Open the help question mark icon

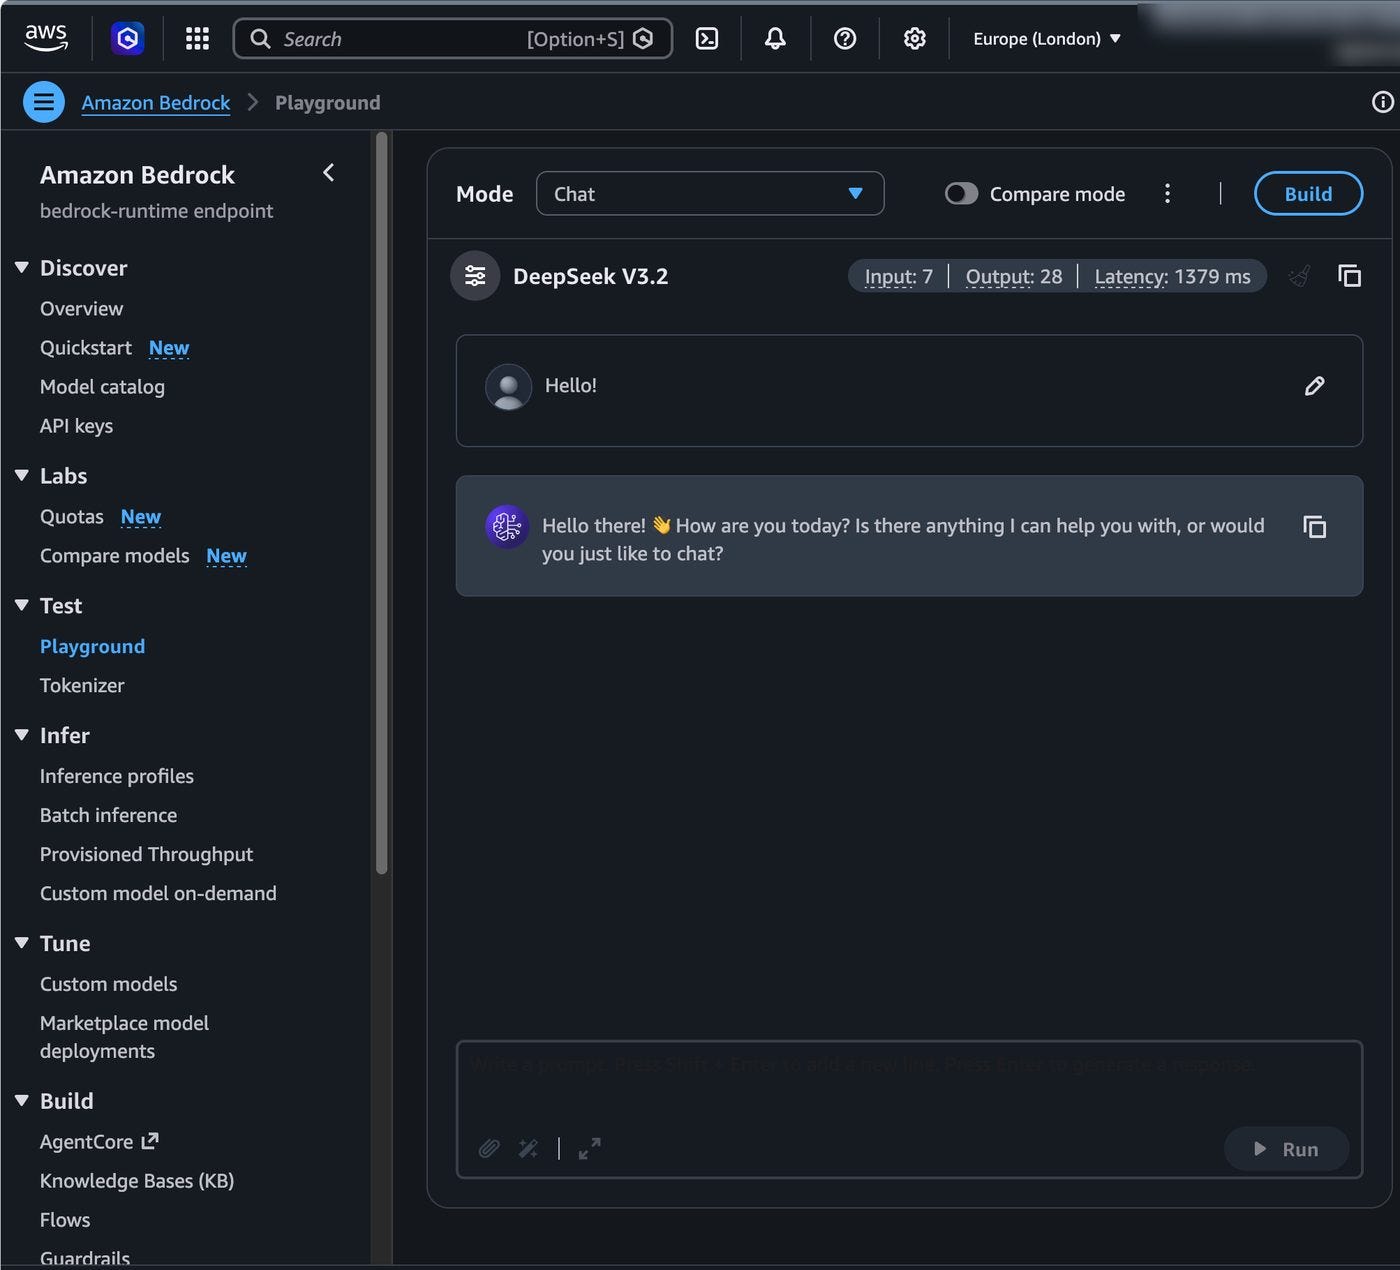pyautogui.click(x=845, y=39)
